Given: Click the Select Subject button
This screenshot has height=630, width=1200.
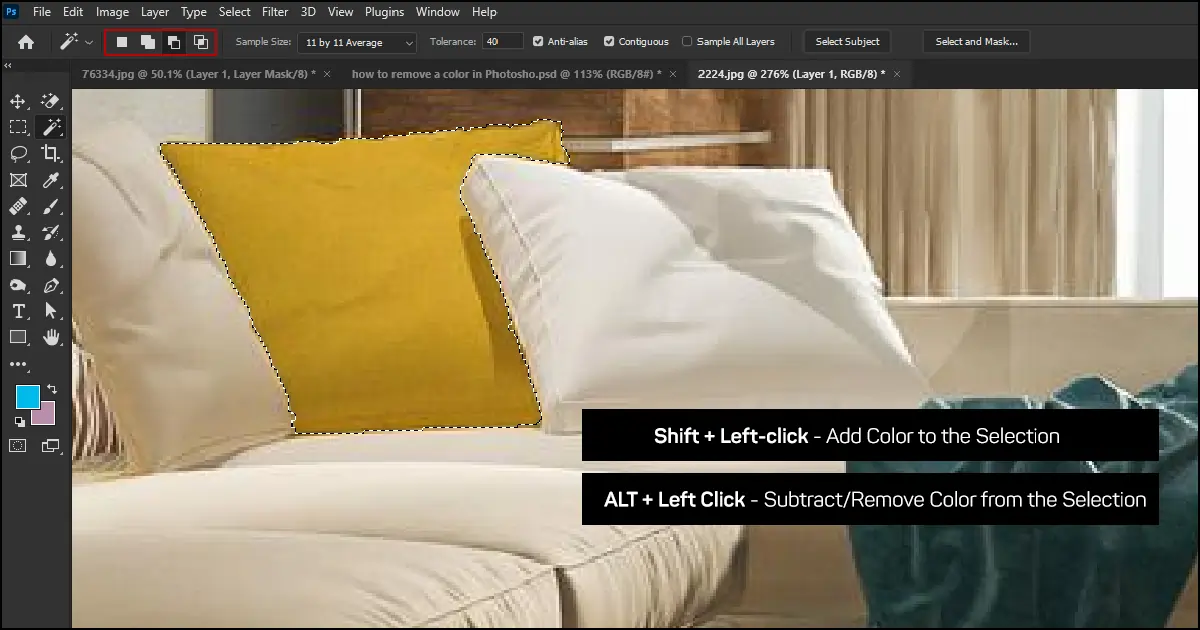Looking at the screenshot, I should pos(847,41).
